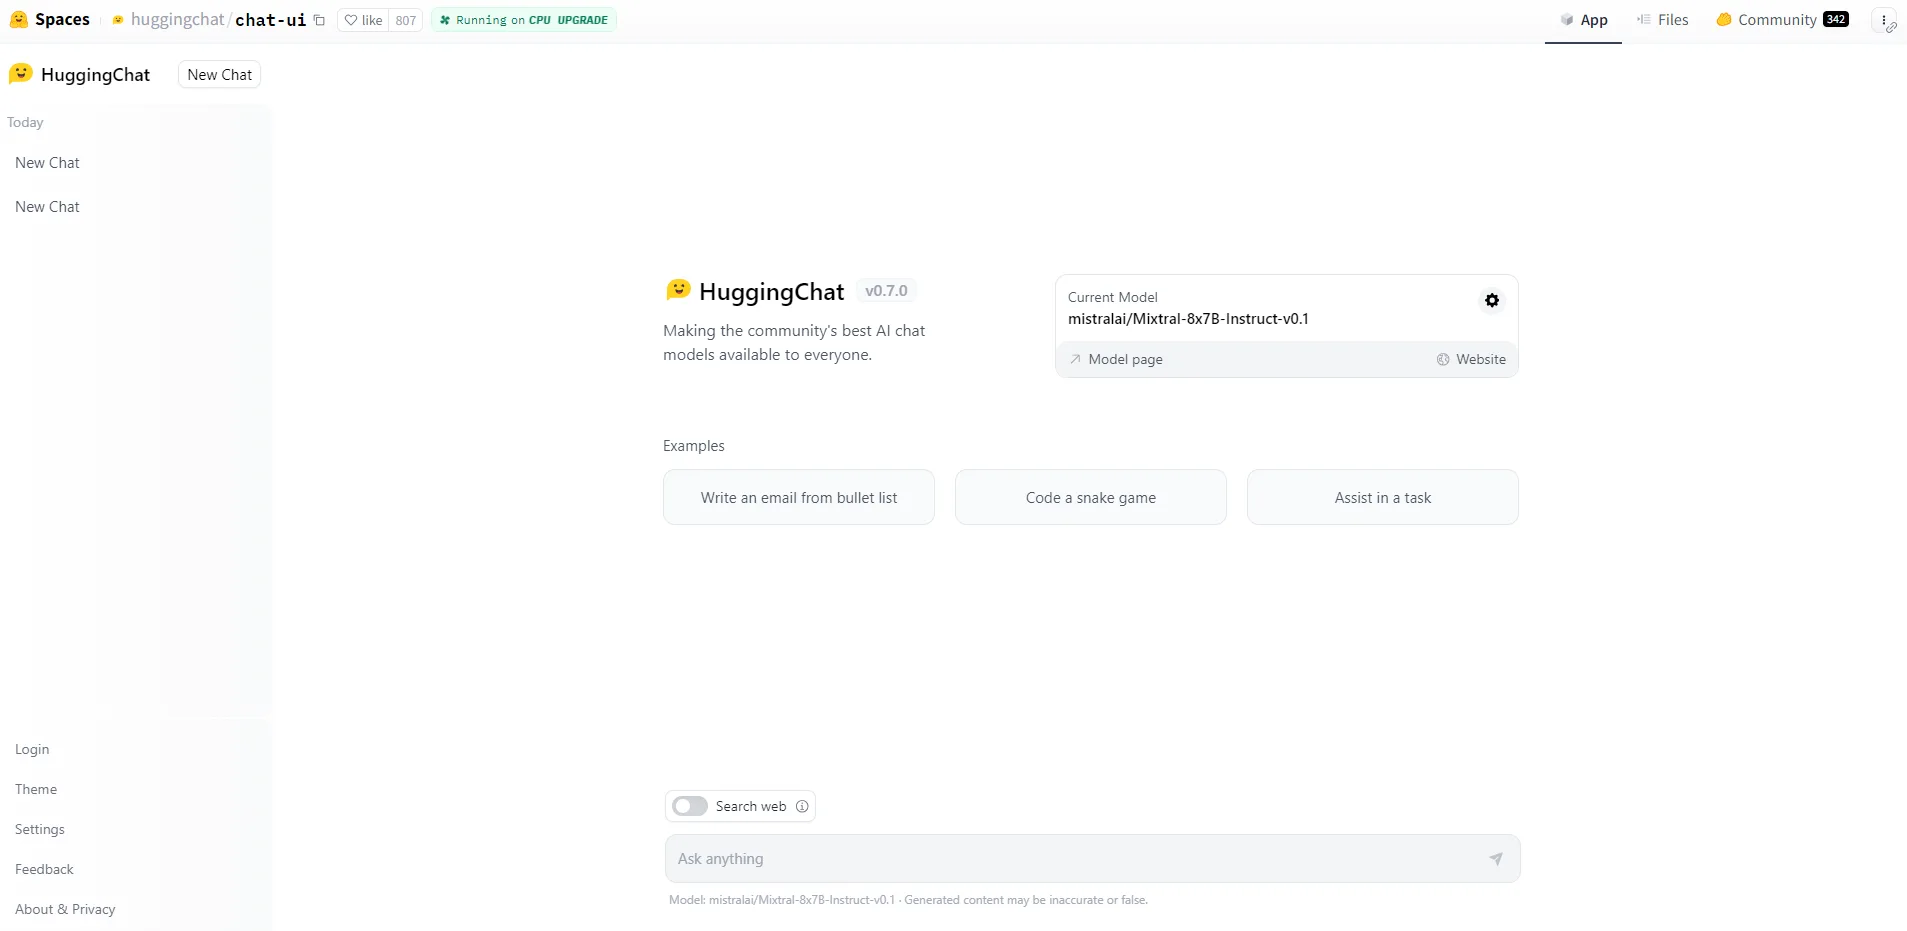Choose the 'Write an email from bullet list' example

point(799,497)
